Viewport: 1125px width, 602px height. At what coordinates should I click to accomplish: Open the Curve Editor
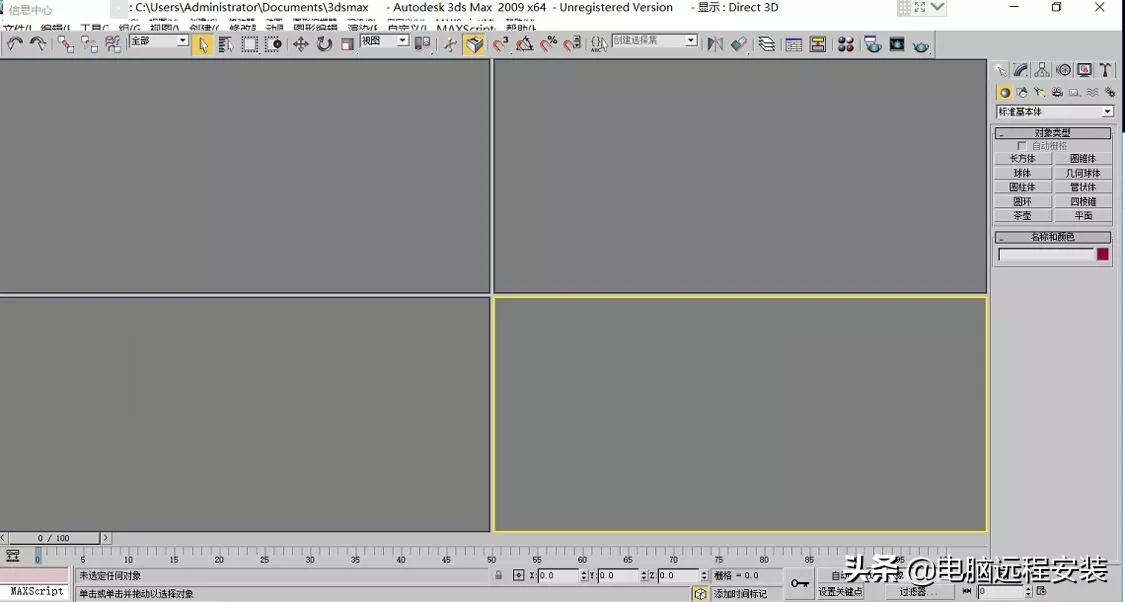coord(793,43)
